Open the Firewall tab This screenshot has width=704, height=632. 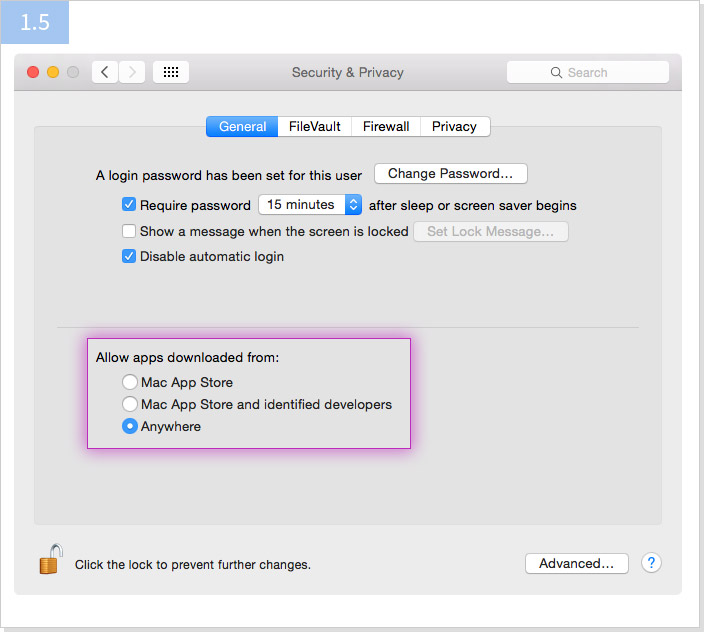(x=386, y=126)
